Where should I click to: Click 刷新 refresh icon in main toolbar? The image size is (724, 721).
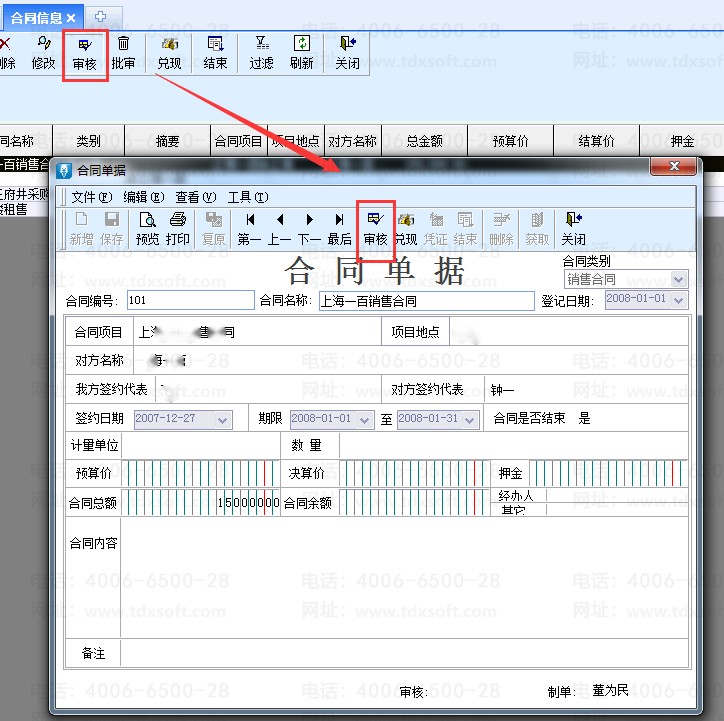(x=301, y=53)
